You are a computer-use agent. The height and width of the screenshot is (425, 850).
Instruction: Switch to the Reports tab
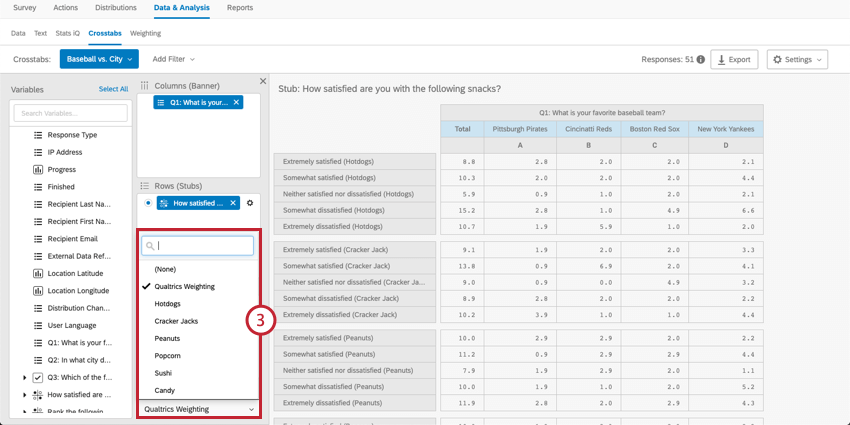[x=240, y=8]
